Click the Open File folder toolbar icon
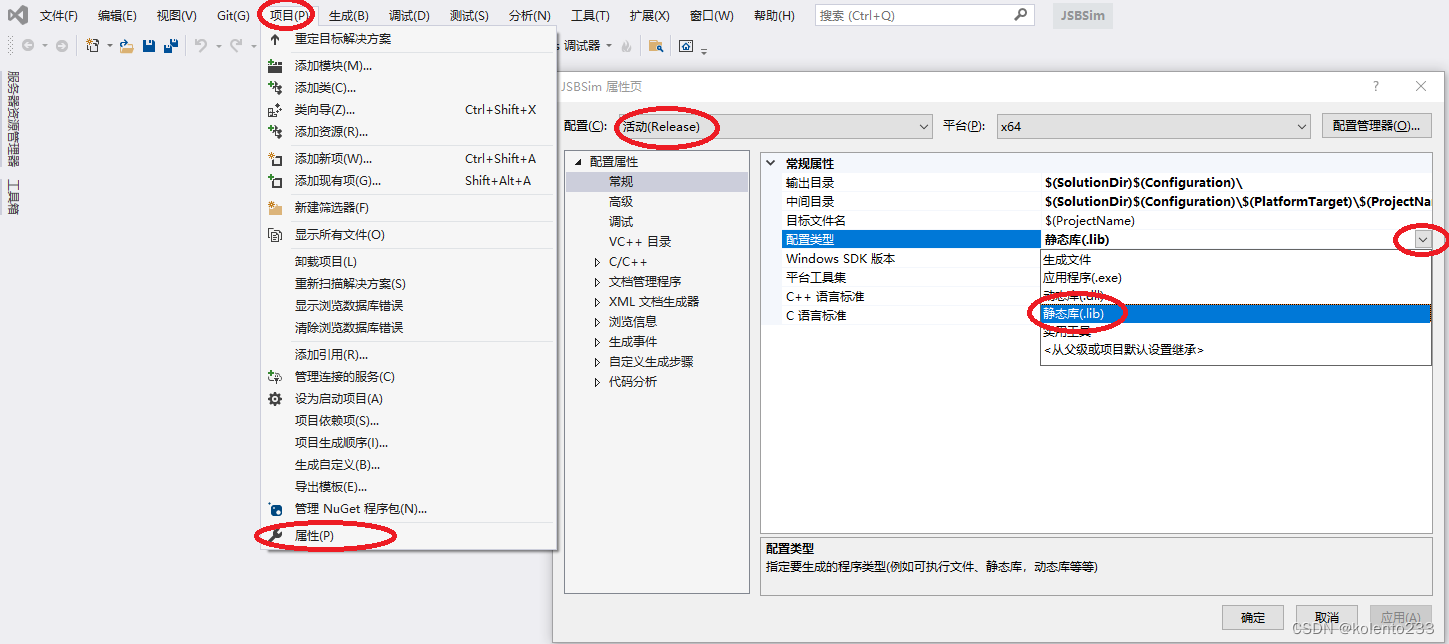This screenshot has width=1449, height=644. click(x=129, y=45)
